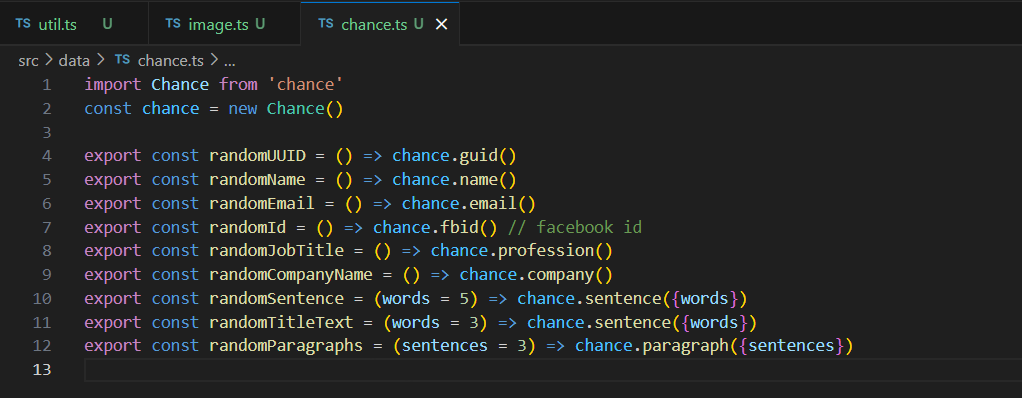Click the 'chance' import string on line 1
The image size is (1022, 398).
tap(305, 84)
